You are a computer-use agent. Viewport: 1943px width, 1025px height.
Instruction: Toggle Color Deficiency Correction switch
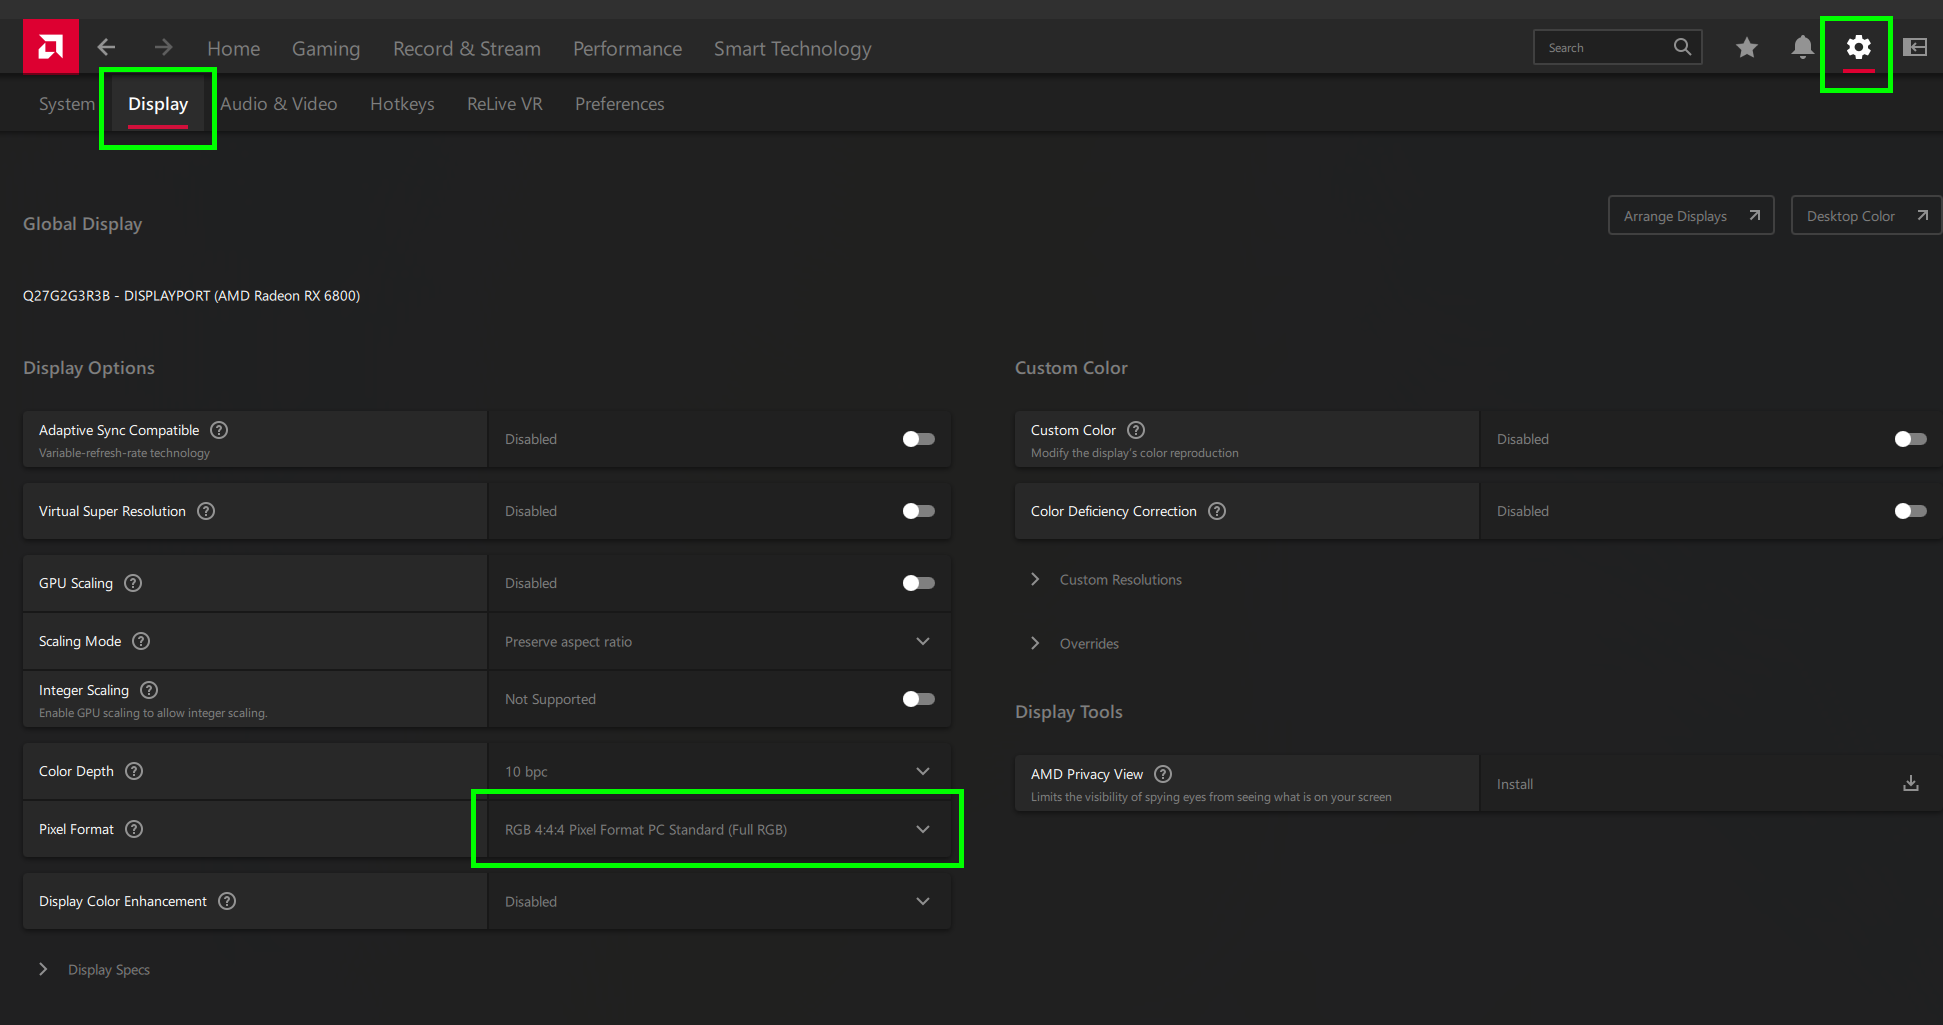[1910, 511]
